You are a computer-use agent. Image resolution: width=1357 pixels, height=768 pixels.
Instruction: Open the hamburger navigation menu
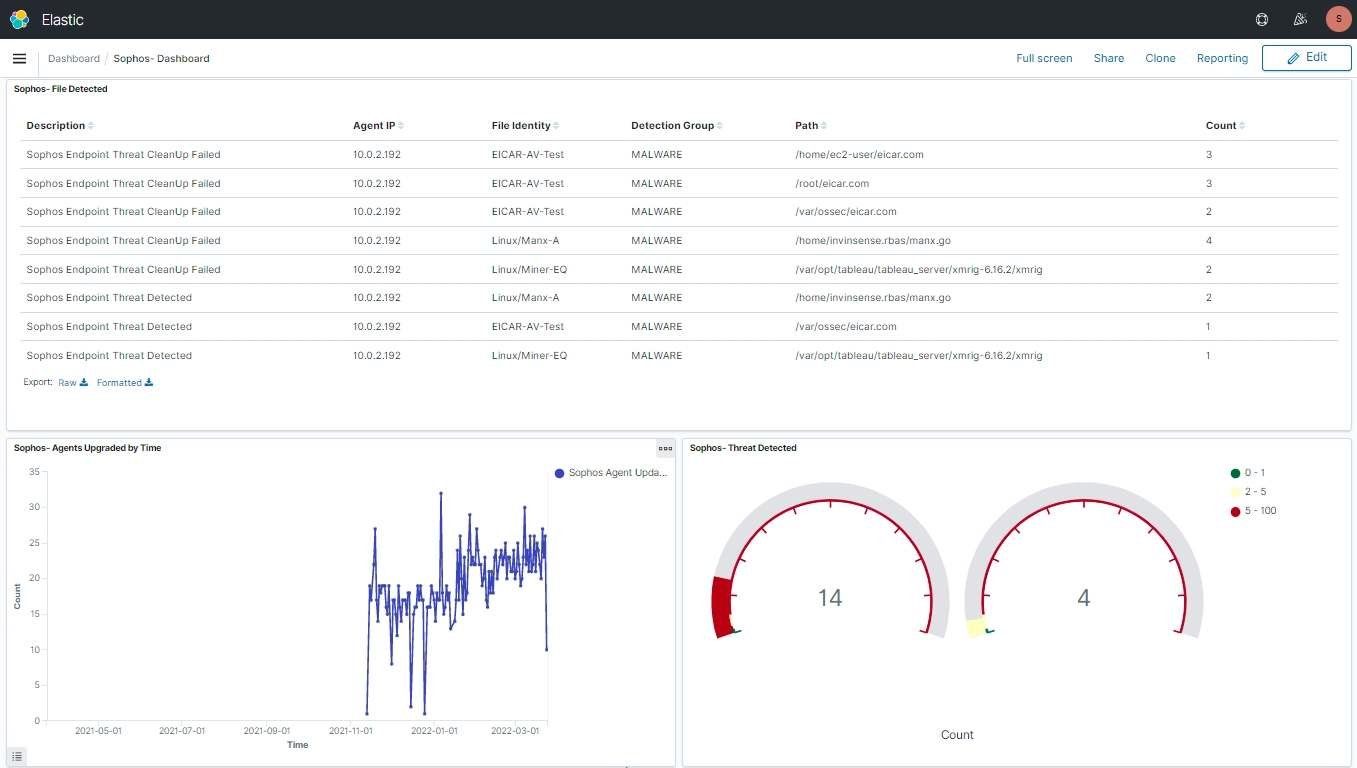(19, 59)
